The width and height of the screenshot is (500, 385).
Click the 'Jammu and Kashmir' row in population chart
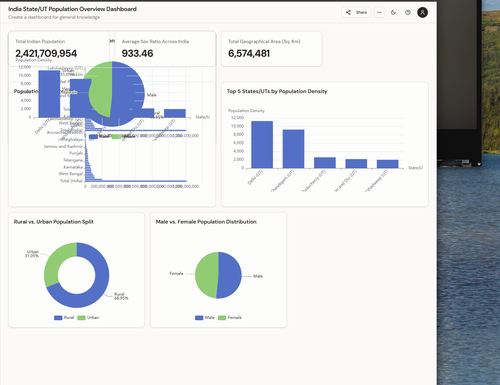(63, 146)
